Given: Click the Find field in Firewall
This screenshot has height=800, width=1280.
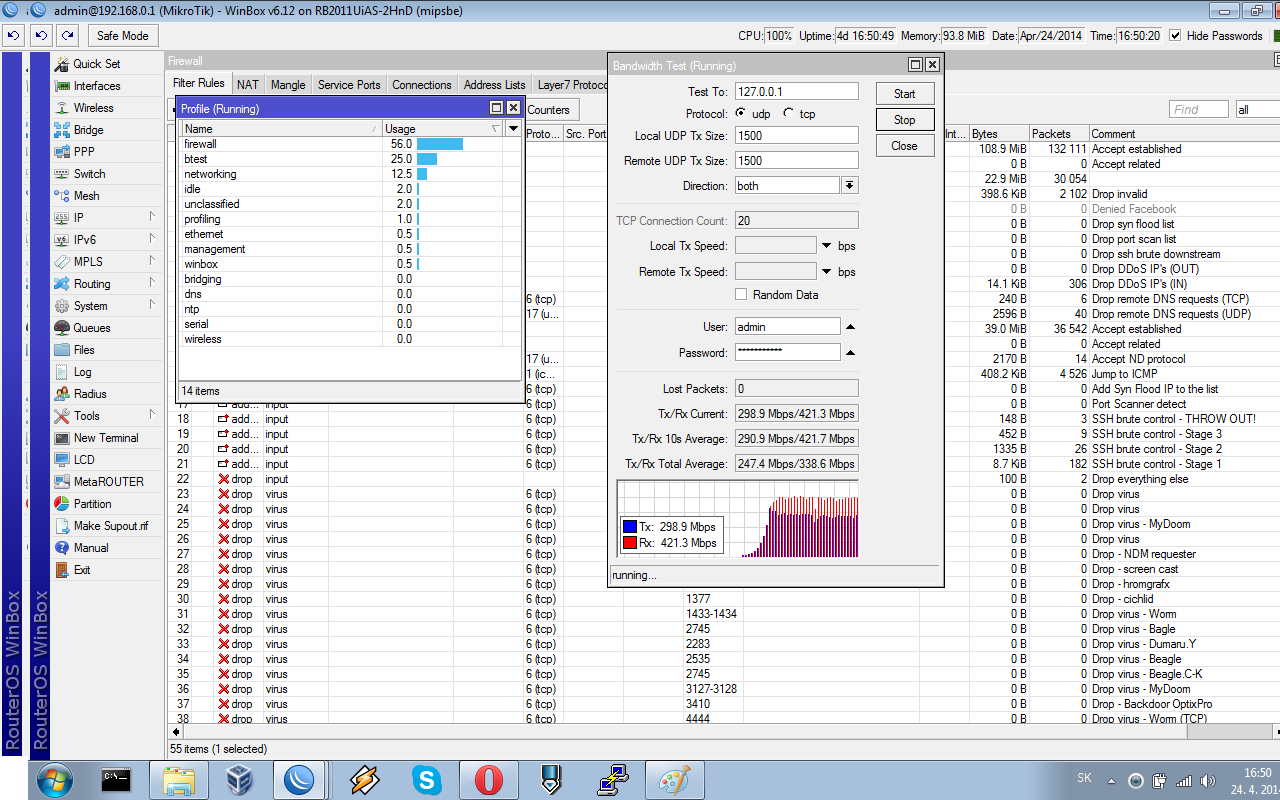Looking at the screenshot, I should pos(1198,110).
